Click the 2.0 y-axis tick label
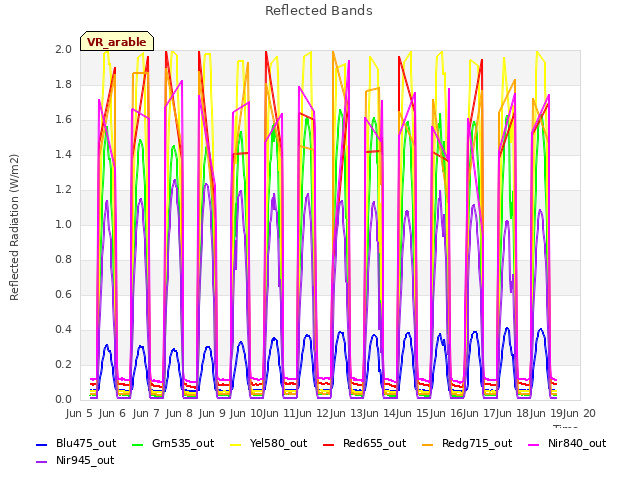The image size is (640, 480). point(64,49)
